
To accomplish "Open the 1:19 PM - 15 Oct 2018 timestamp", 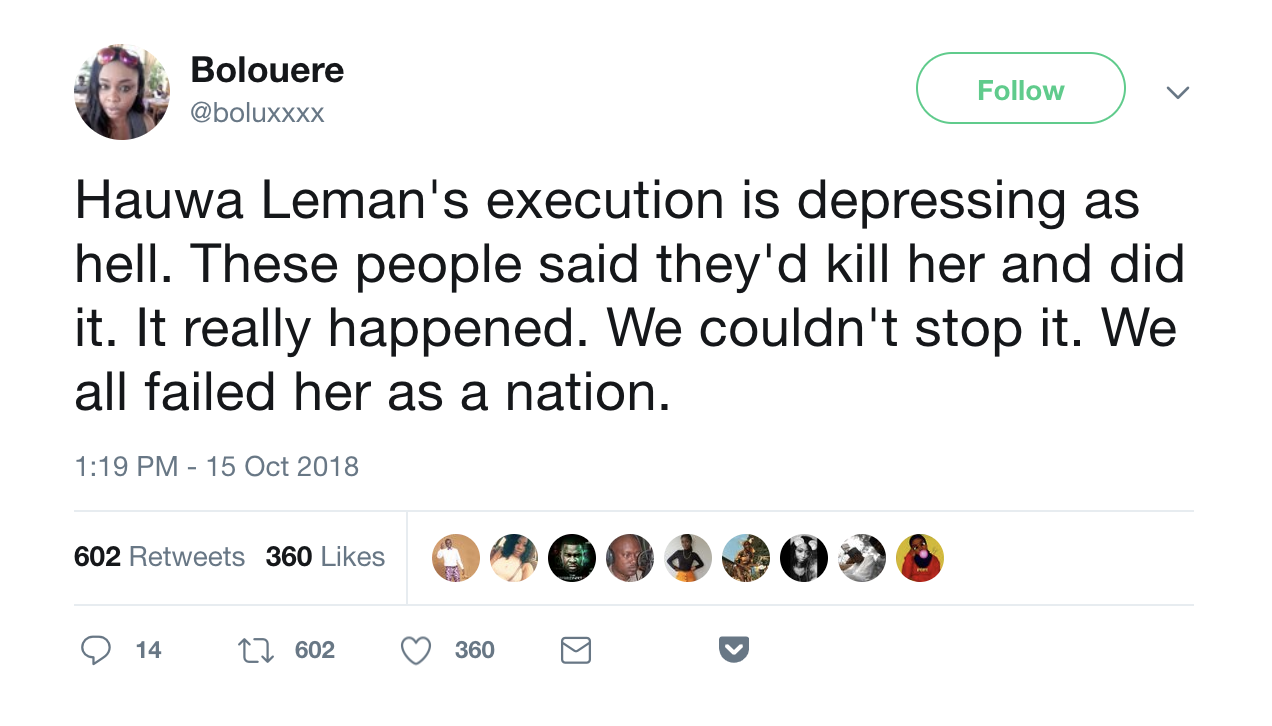I will coord(216,466).
